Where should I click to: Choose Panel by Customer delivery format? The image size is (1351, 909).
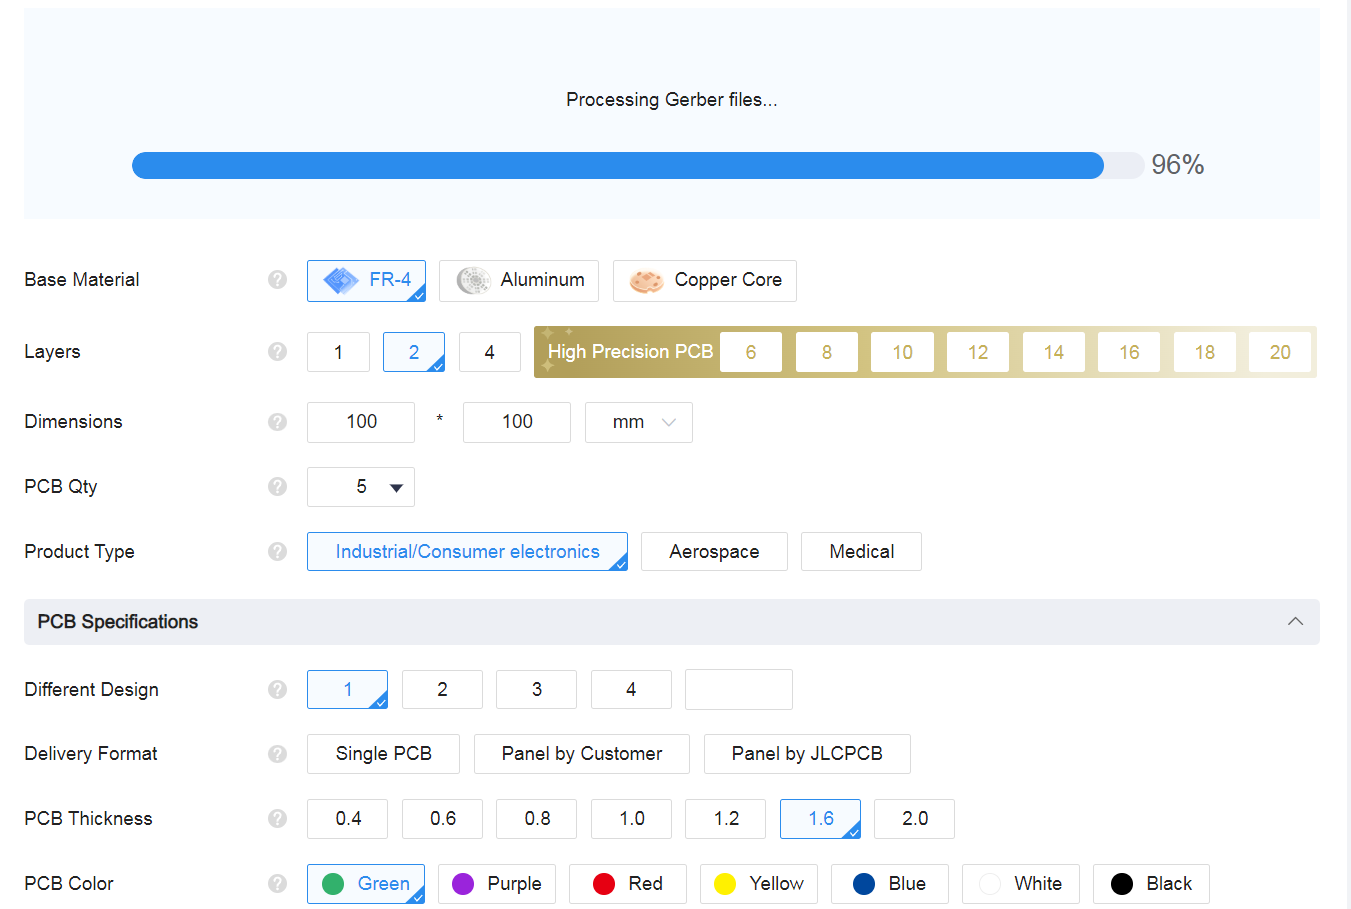pyautogui.click(x=582, y=754)
